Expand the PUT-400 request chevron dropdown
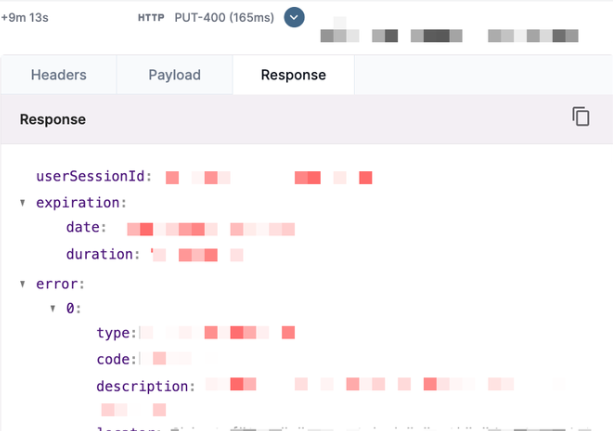 (294, 17)
